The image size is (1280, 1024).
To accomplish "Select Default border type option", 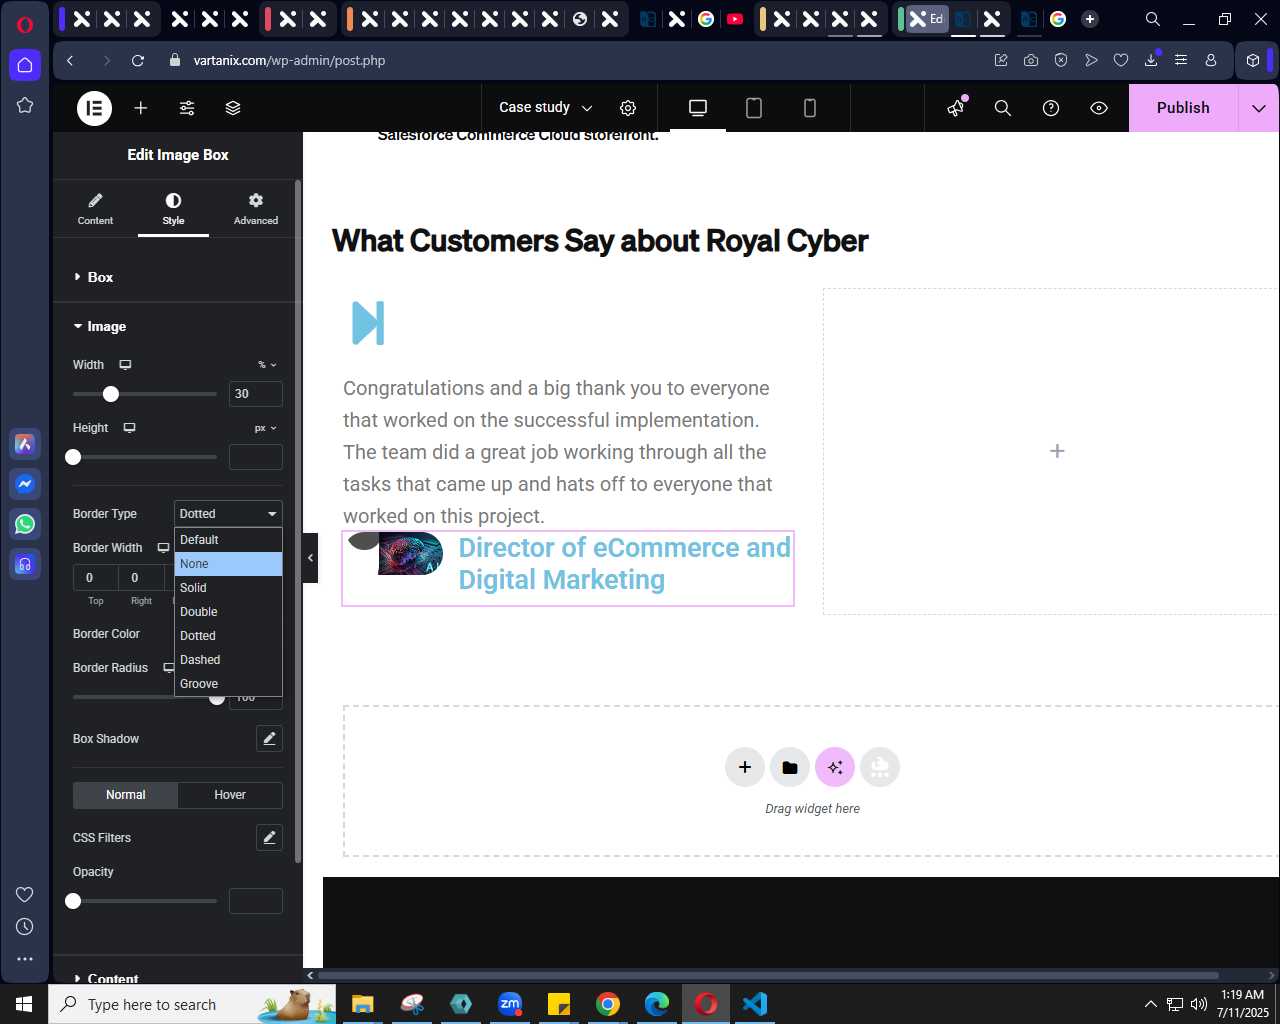I will pyautogui.click(x=228, y=540).
